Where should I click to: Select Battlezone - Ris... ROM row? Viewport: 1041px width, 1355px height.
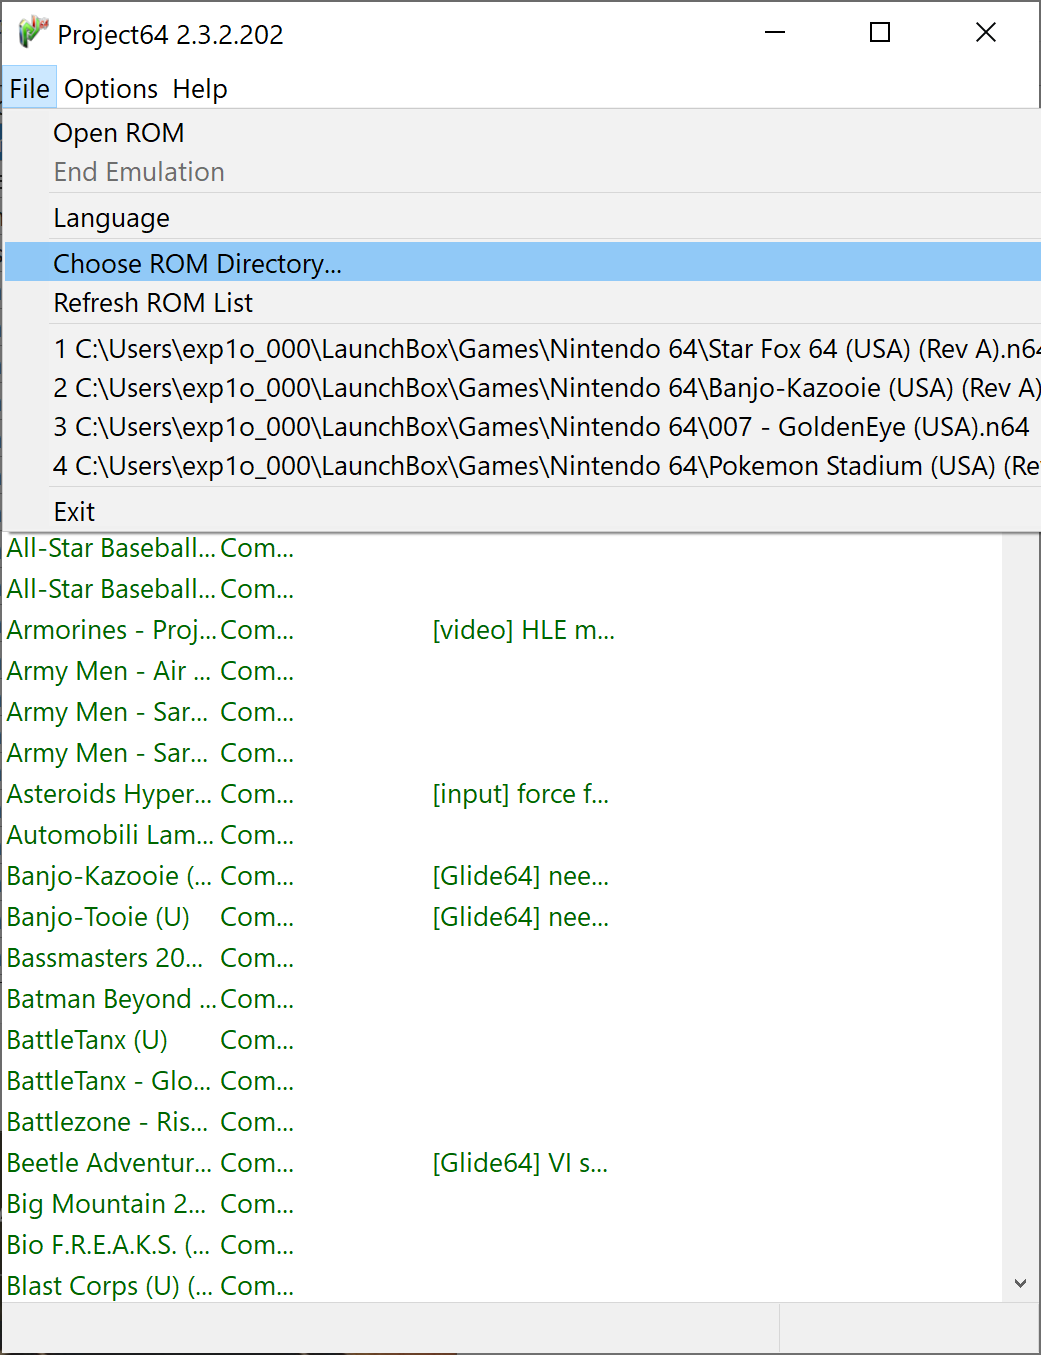point(501,1122)
